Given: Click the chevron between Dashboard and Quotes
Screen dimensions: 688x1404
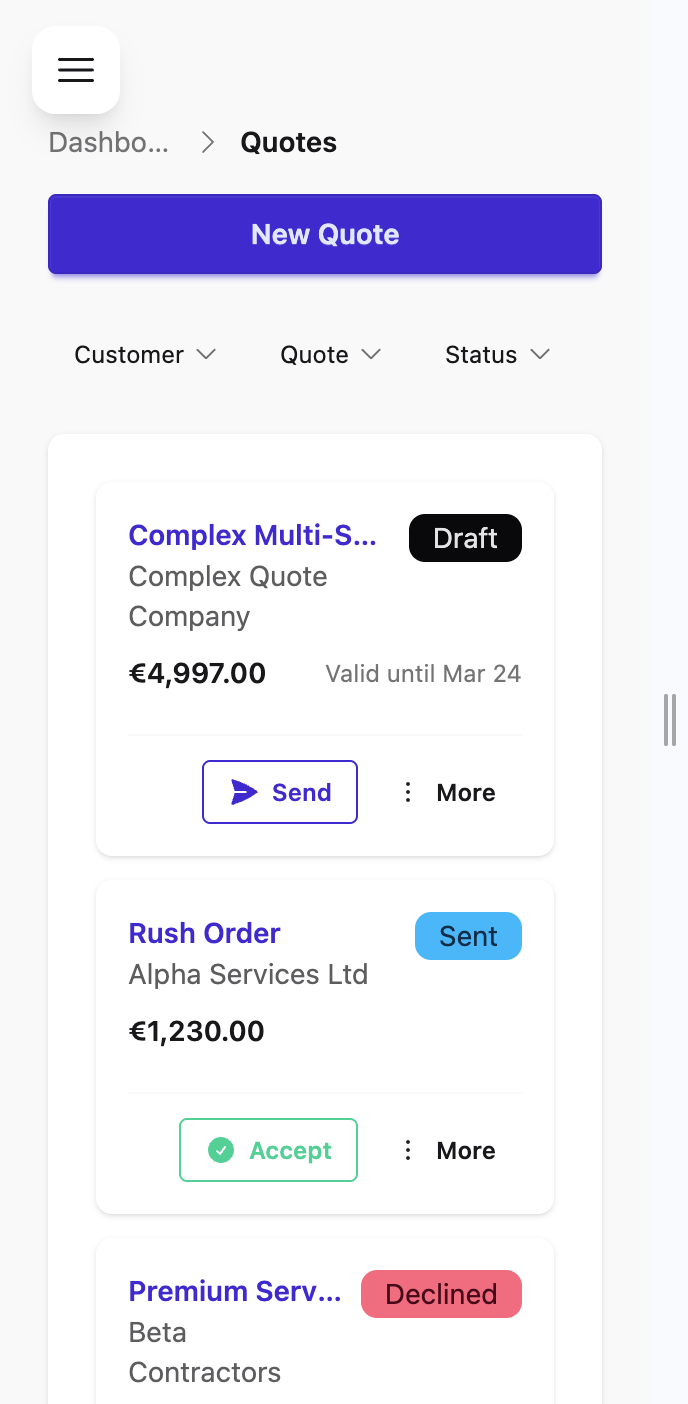Looking at the screenshot, I should coord(207,142).
